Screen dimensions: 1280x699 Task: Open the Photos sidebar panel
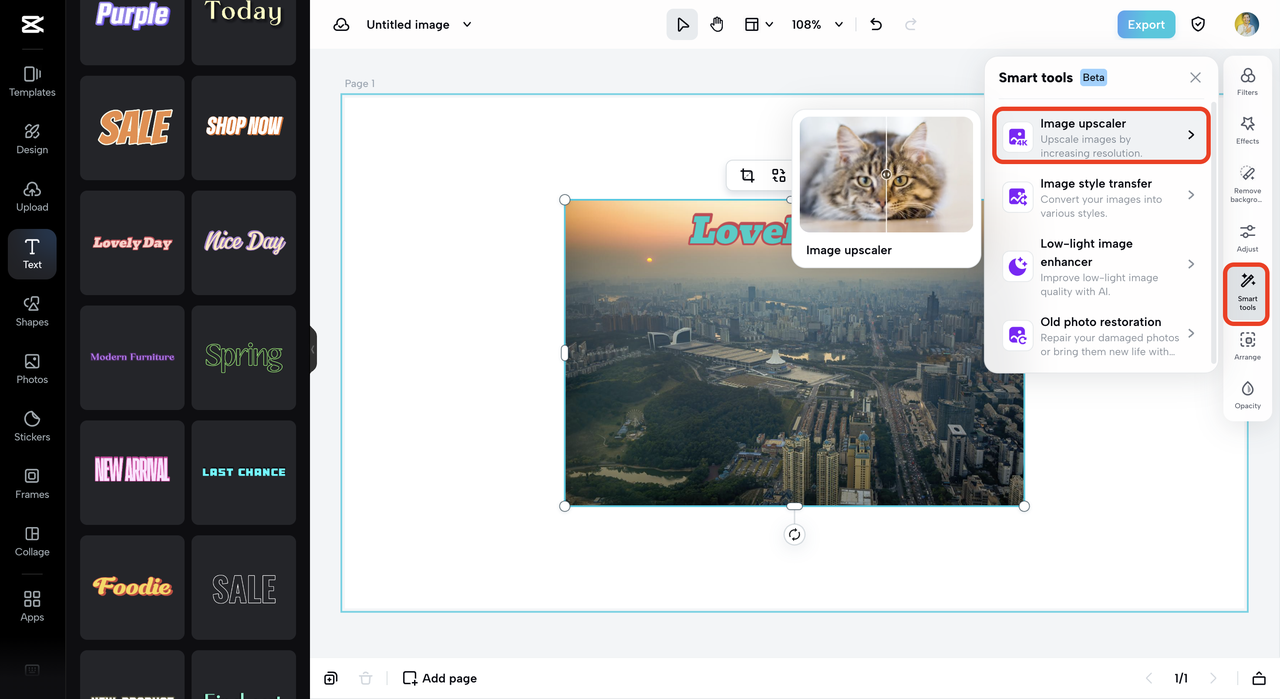32,368
